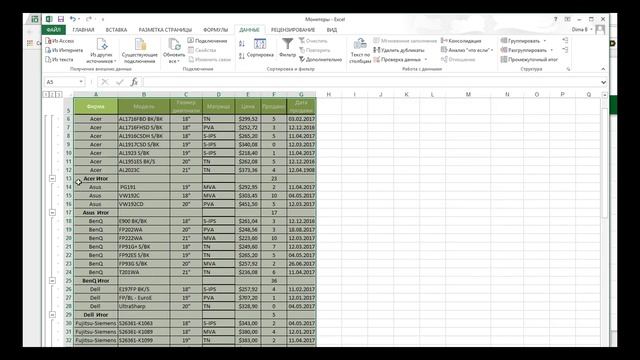Open the ФАЙЛ tab
The image size is (640, 360).
(53, 30)
